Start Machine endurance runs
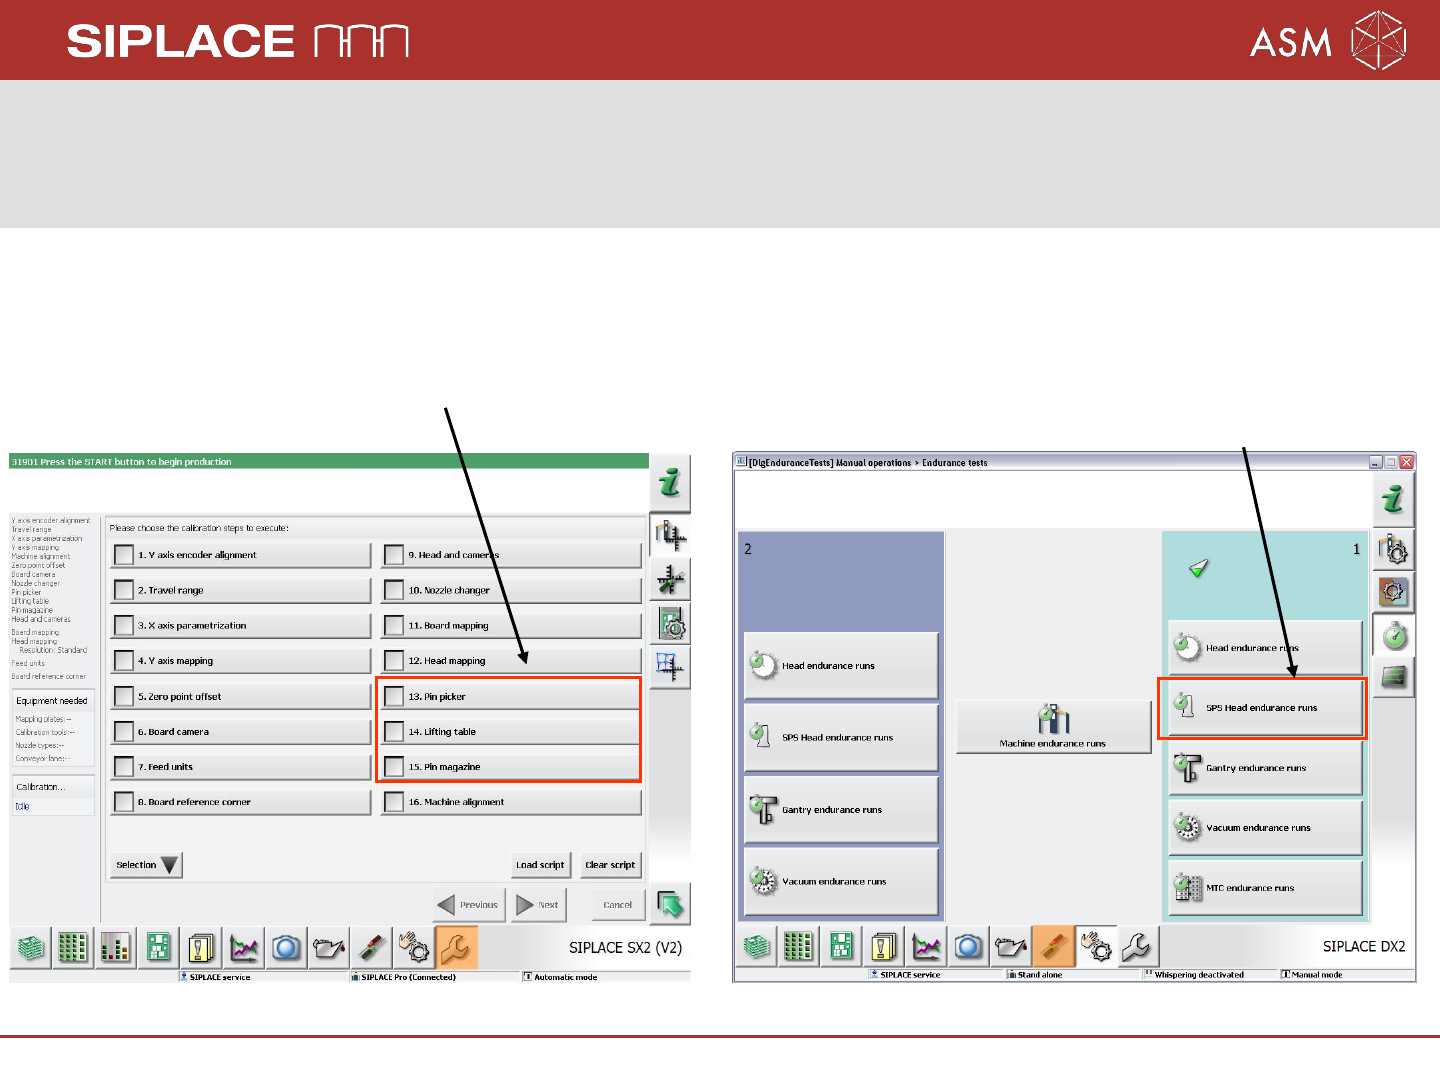 pos(1053,726)
